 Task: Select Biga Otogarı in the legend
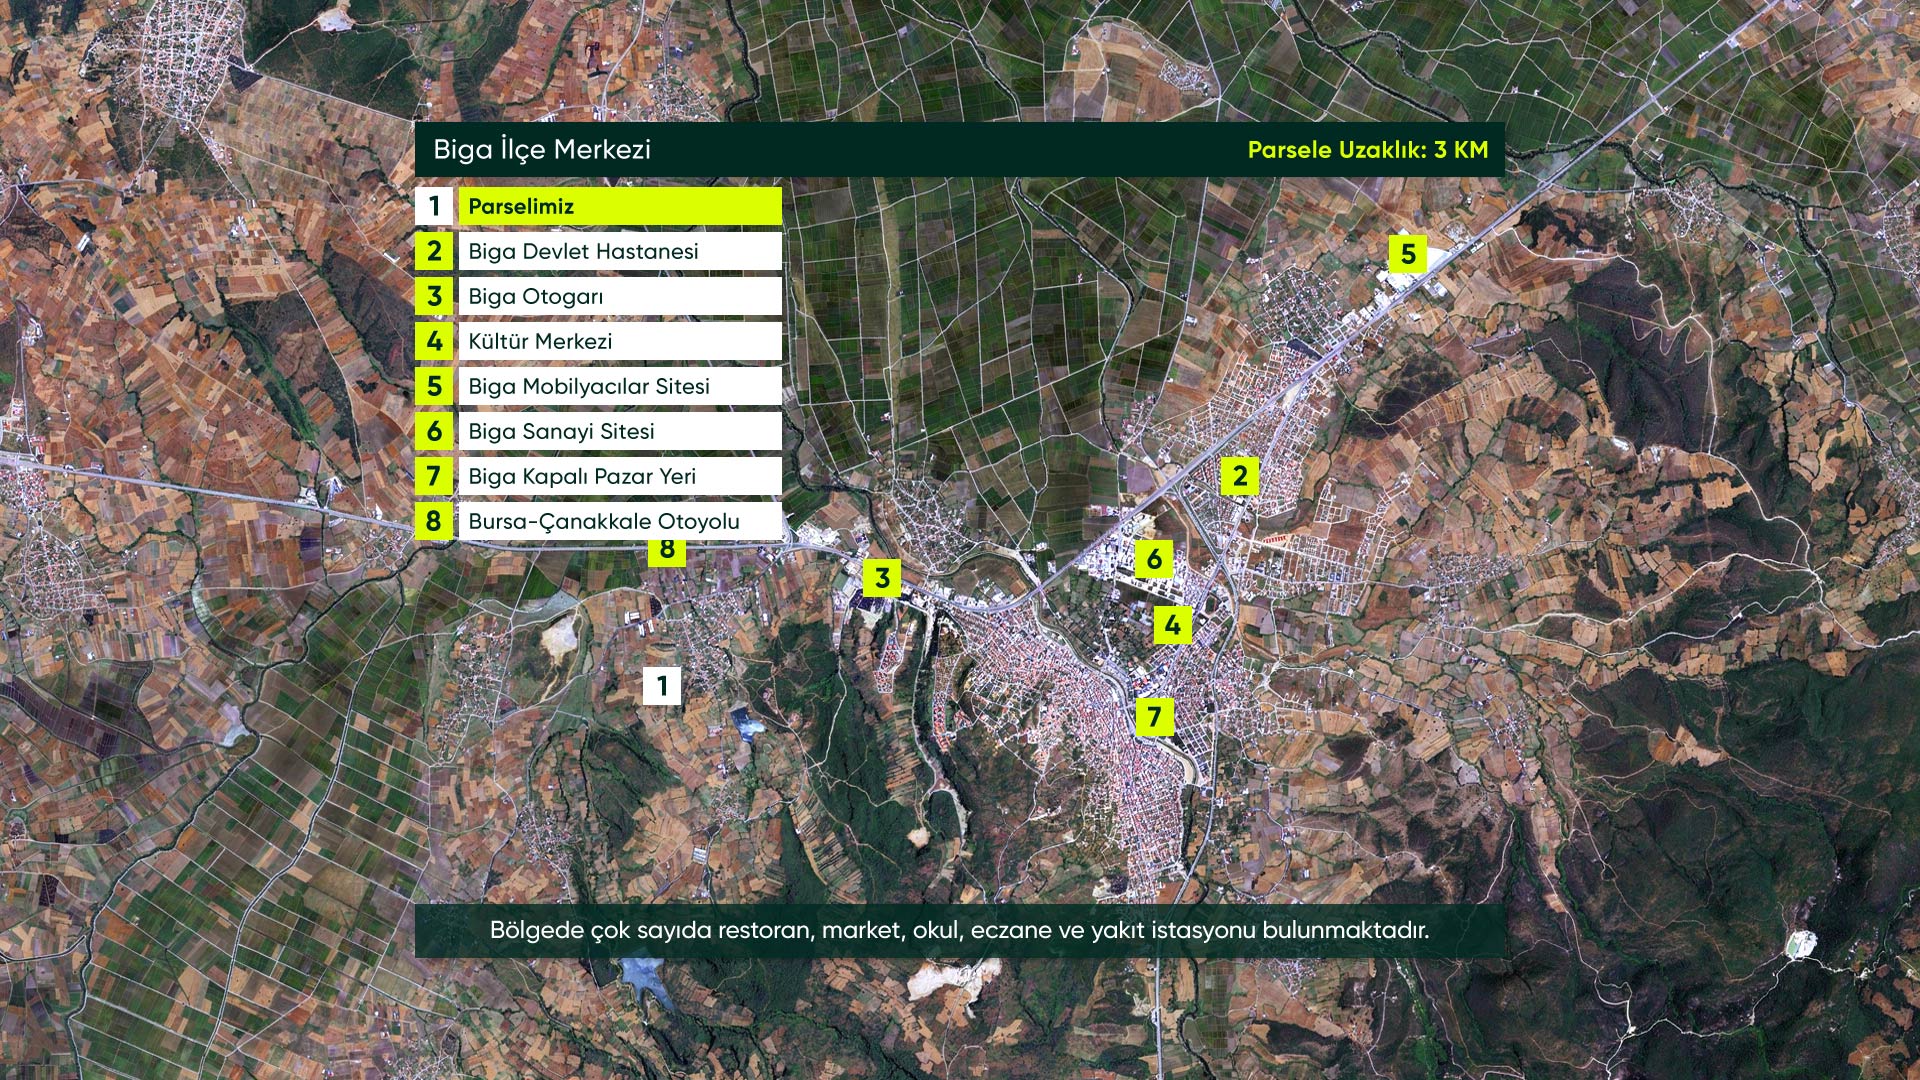click(x=619, y=297)
